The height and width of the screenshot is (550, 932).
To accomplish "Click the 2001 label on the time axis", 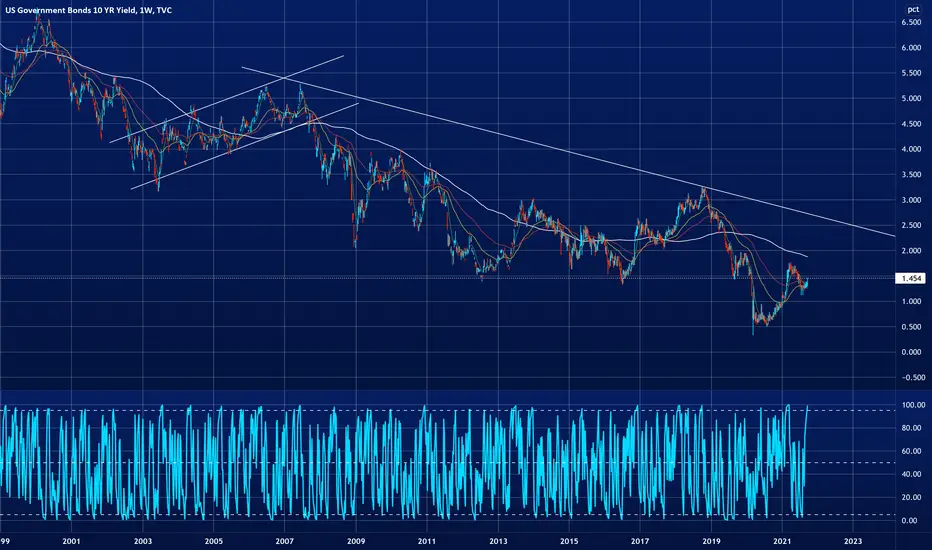I will click(71, 541).
